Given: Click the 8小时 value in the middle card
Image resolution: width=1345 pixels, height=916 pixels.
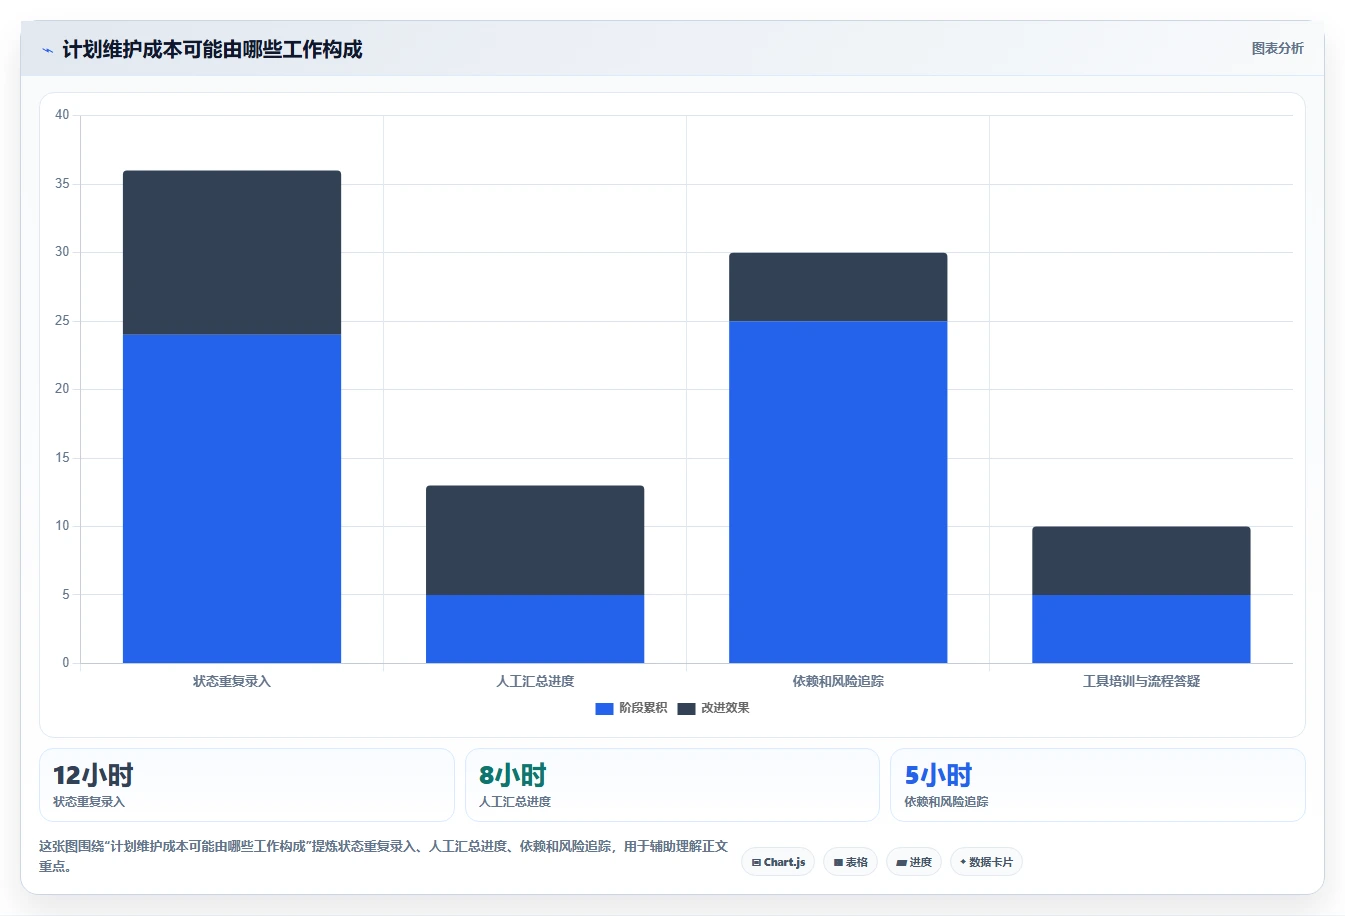Looking at the screenshot, I should tap(513, 775).
